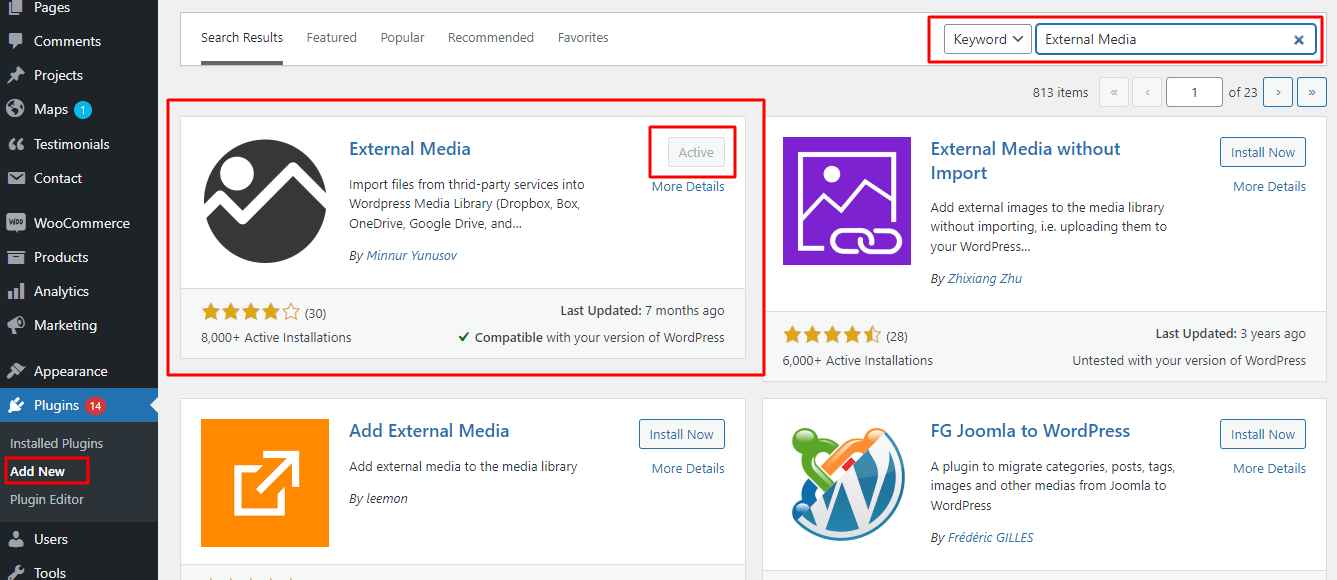
Task: Switch to the Popular tab
Action: (402, 38)
